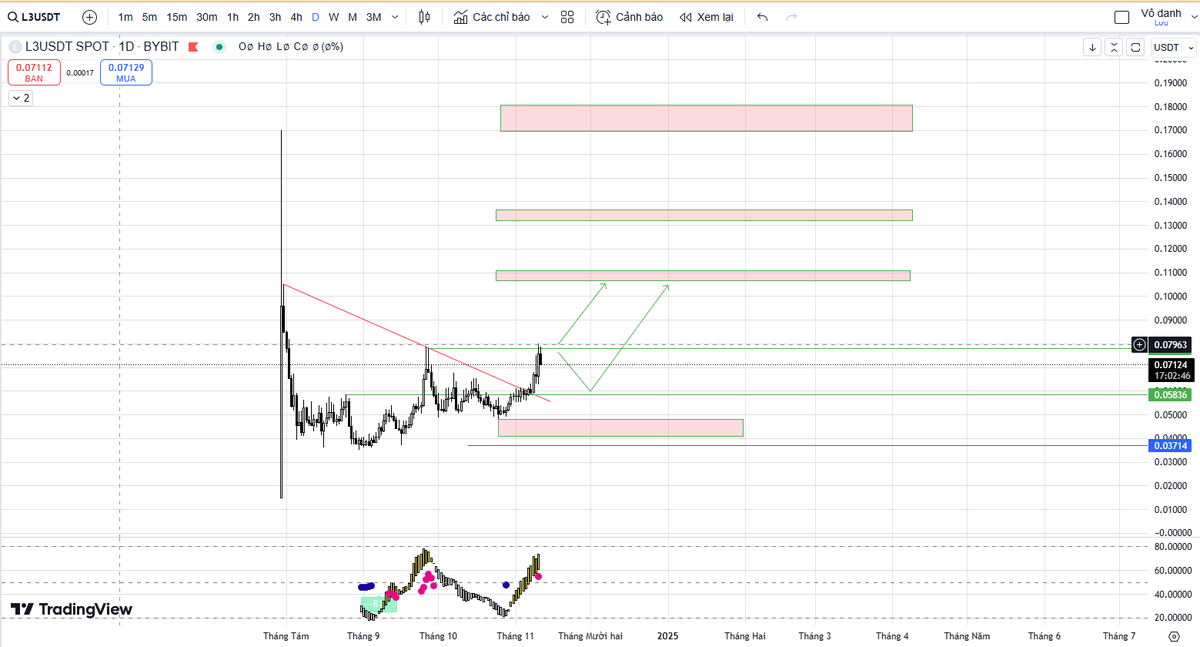Open the L3USDT symbol search
Screen dimensions: 1200x647
32,17
